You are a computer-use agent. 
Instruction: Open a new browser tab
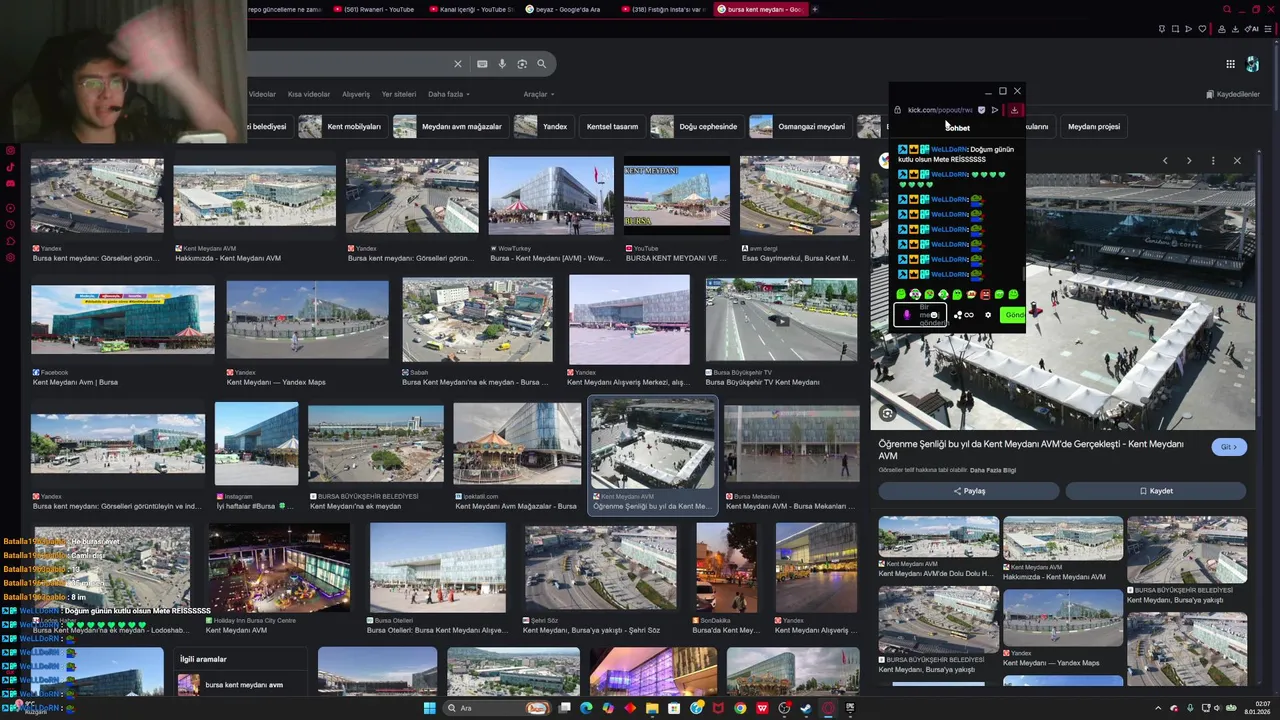815,9
